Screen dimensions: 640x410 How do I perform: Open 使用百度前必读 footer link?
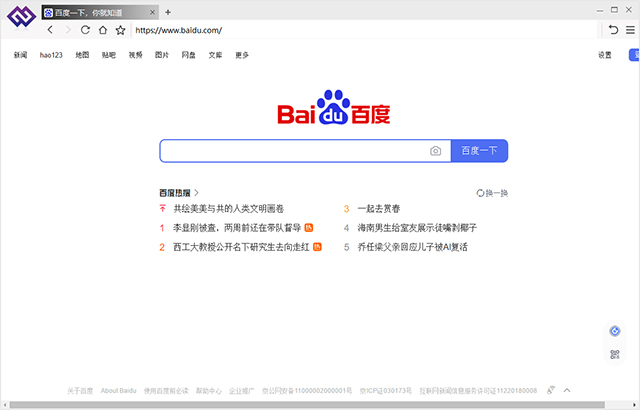(x=166, y=390)
